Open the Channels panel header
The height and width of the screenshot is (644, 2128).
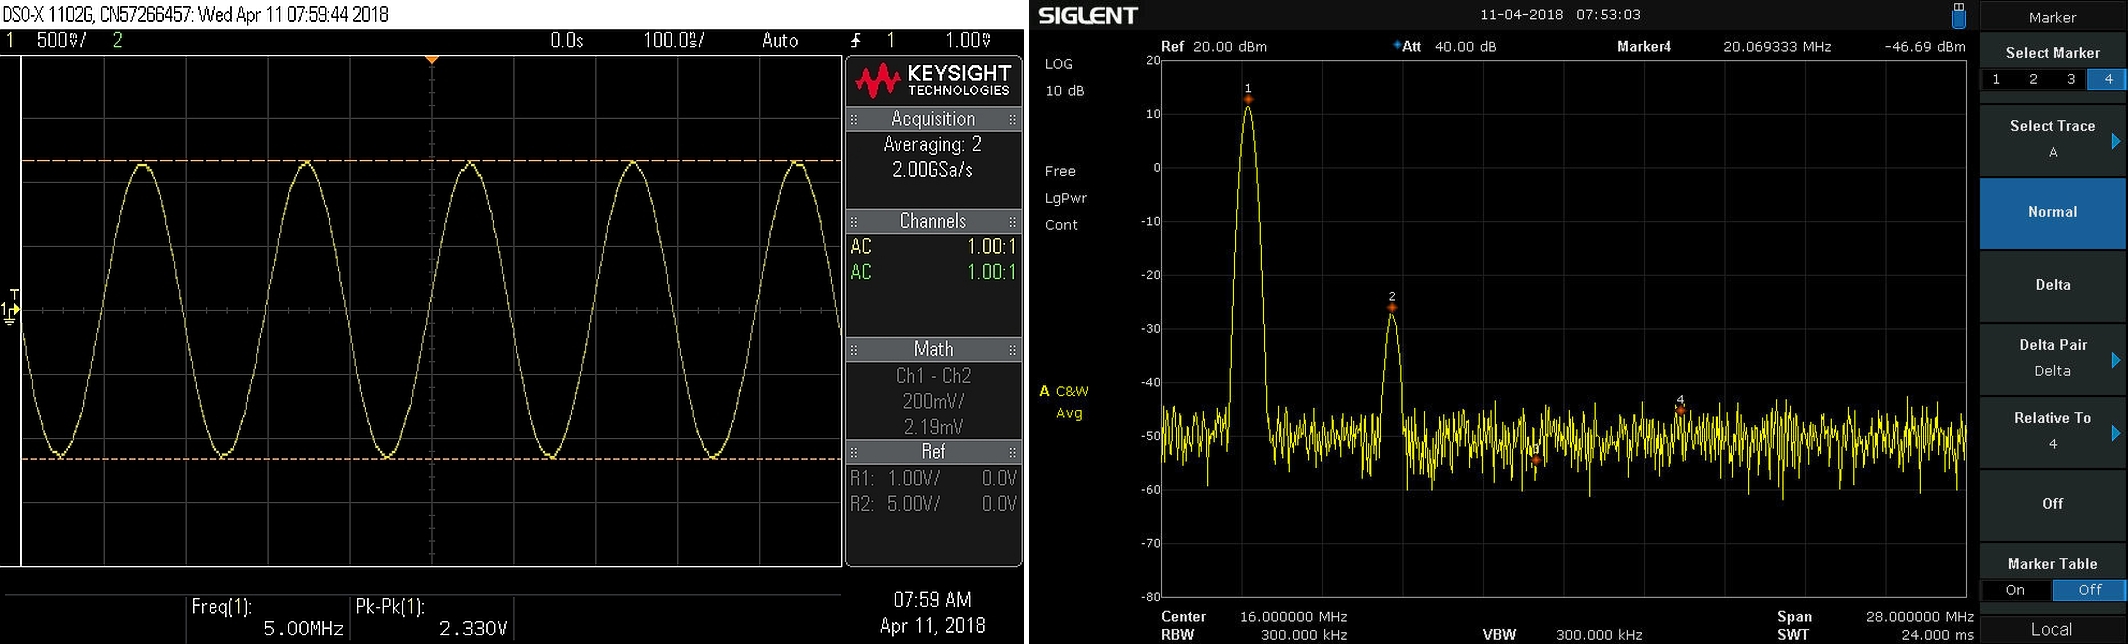click(x=933, y=221)
